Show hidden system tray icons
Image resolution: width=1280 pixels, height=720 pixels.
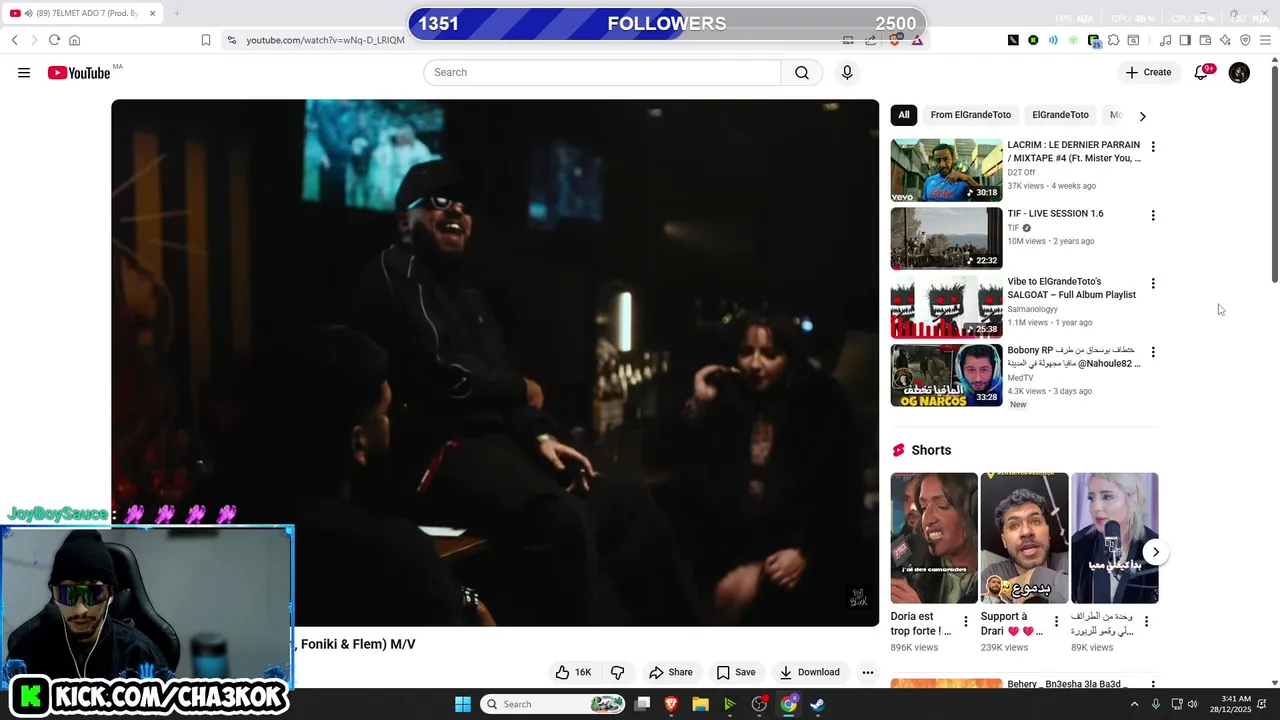click(x=1134, y=704)
